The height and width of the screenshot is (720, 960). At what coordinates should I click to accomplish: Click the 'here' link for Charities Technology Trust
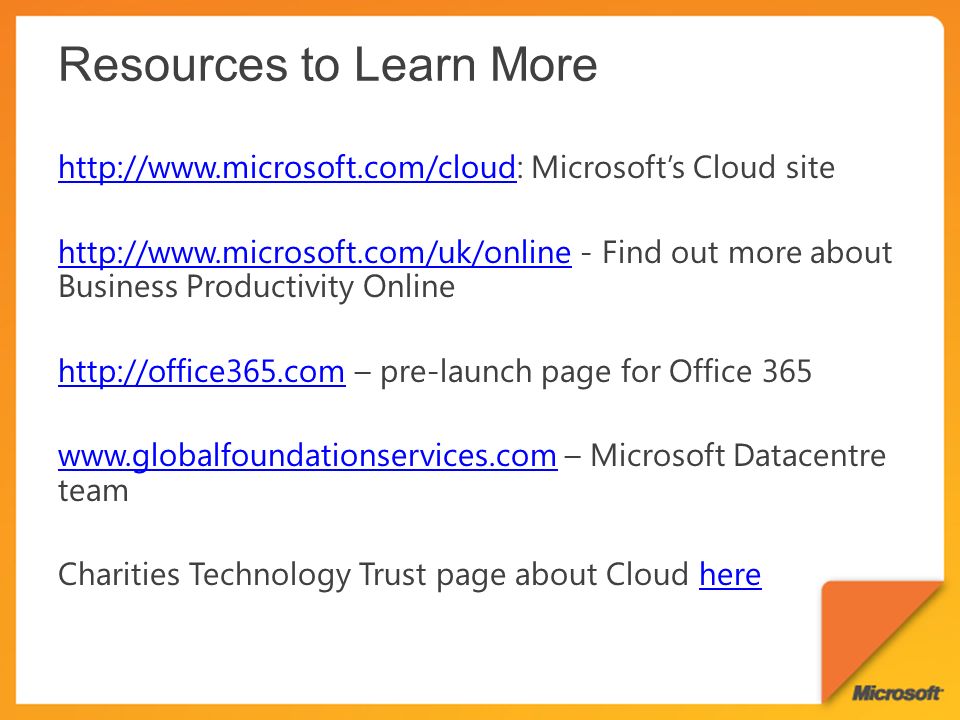click(x=730, y=574)
